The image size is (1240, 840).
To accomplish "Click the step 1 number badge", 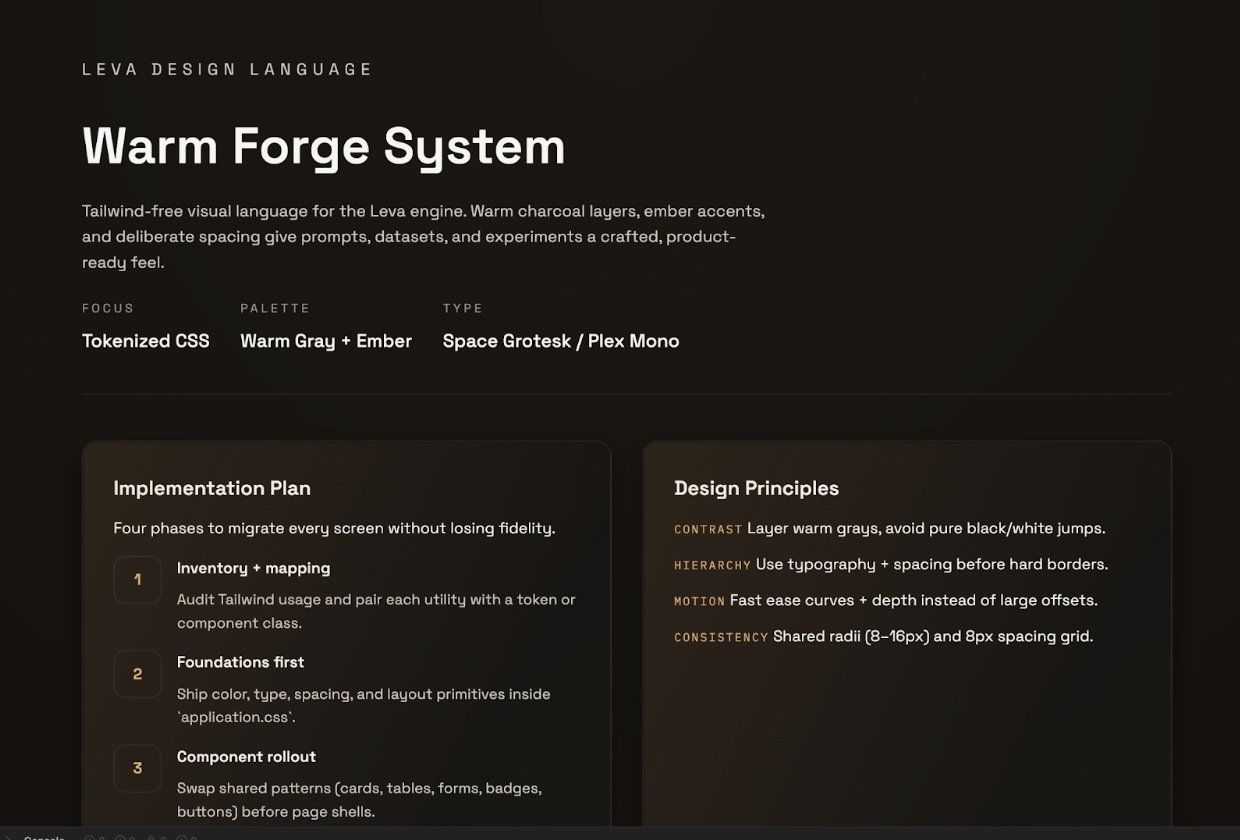I will click(x=137, y=580).
